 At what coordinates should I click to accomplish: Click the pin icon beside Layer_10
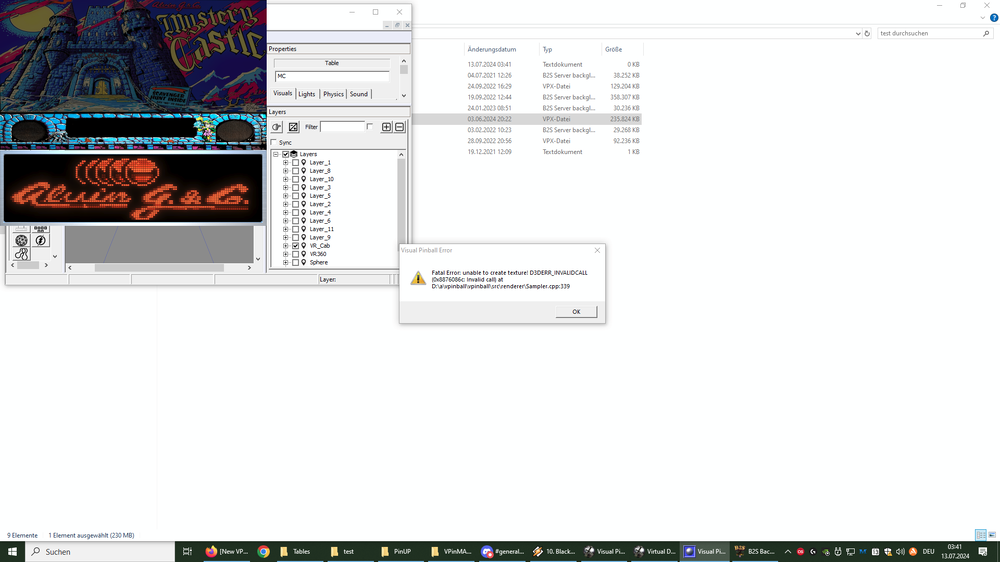(x=304, y=179)
